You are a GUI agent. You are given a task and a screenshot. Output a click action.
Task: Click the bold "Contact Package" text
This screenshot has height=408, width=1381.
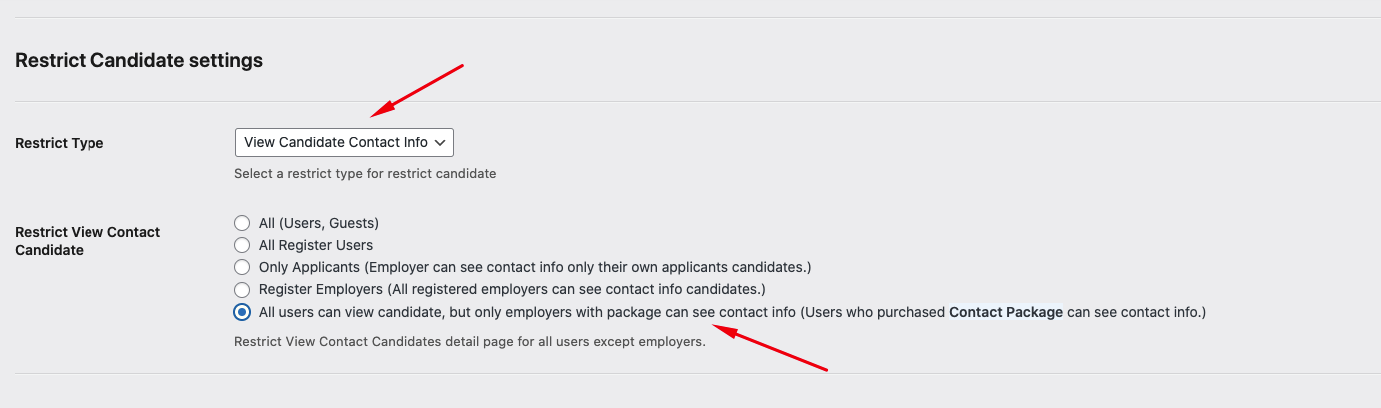click(1005, 312)
